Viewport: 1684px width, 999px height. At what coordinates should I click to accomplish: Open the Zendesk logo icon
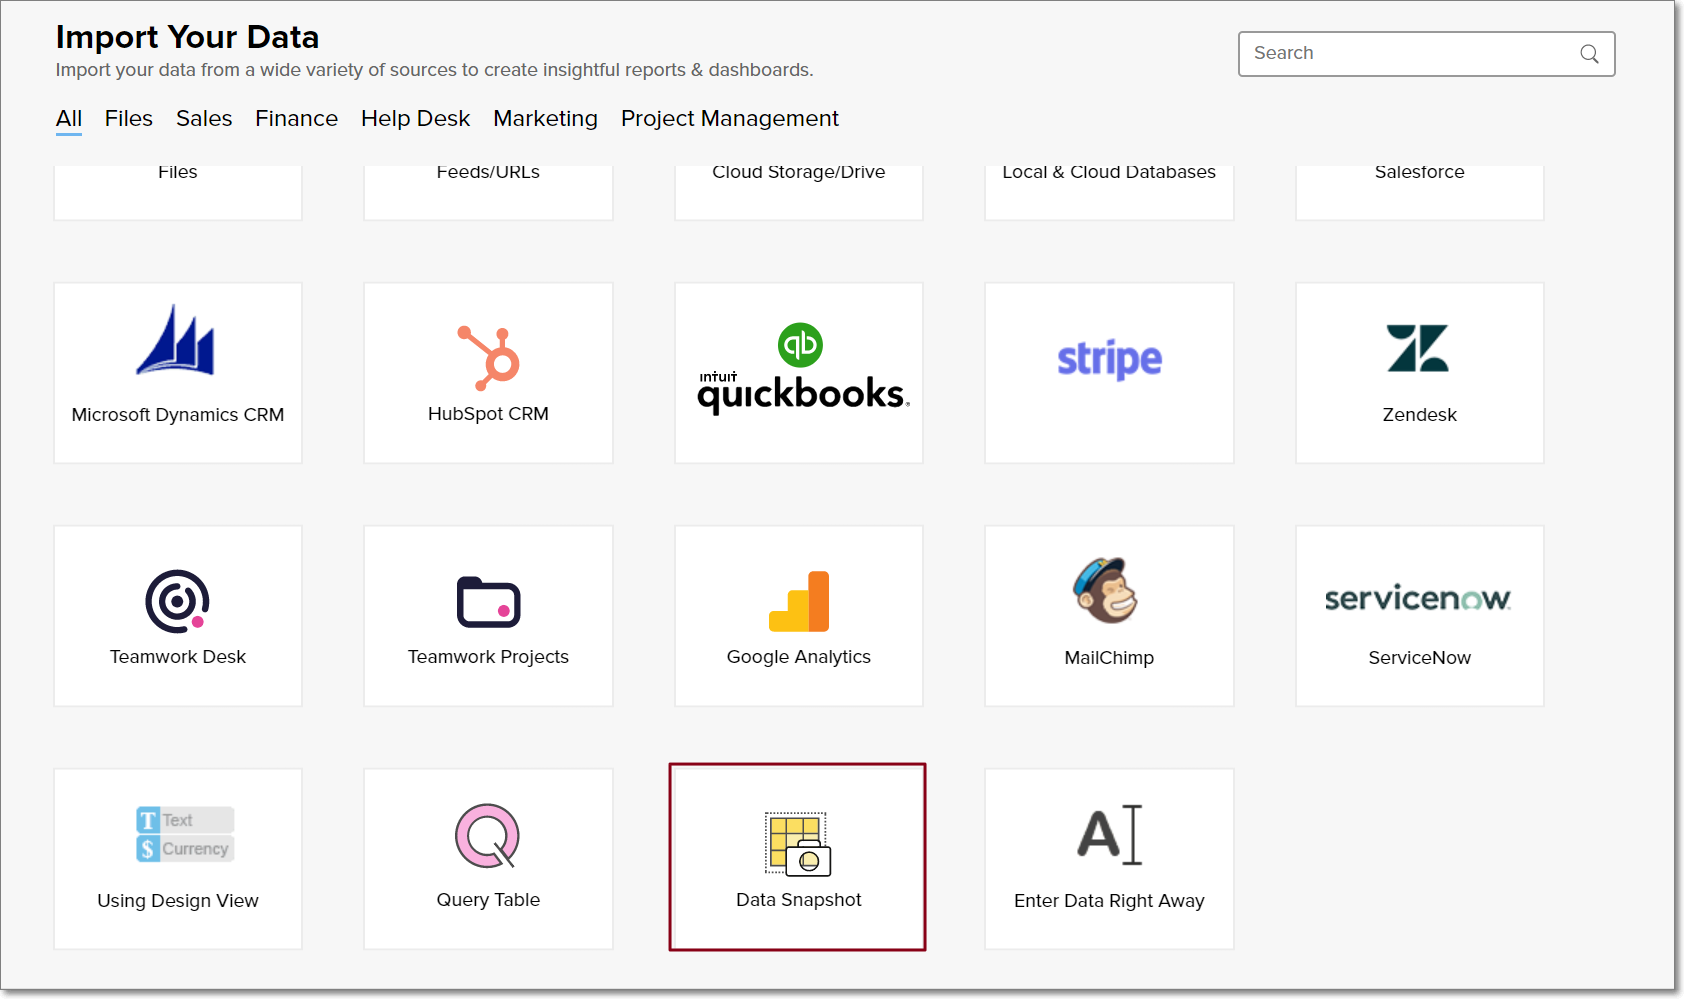(1418, 348)
